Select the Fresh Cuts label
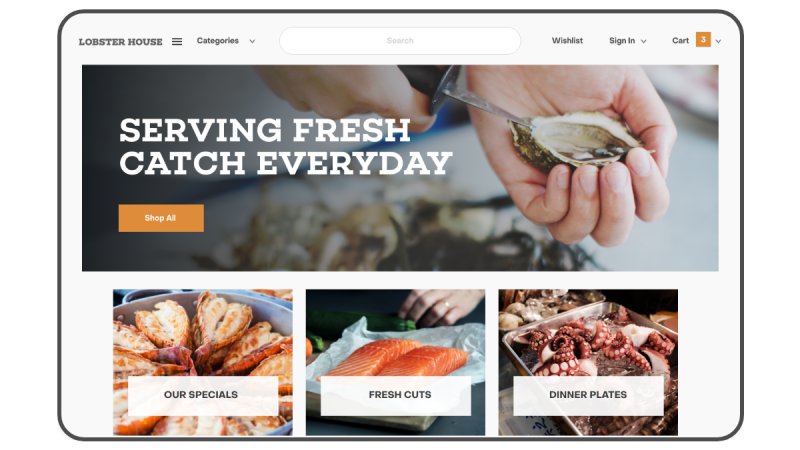The height and width of the screenshot is (450, 800). pyautogui.click(x=400, y=395)
